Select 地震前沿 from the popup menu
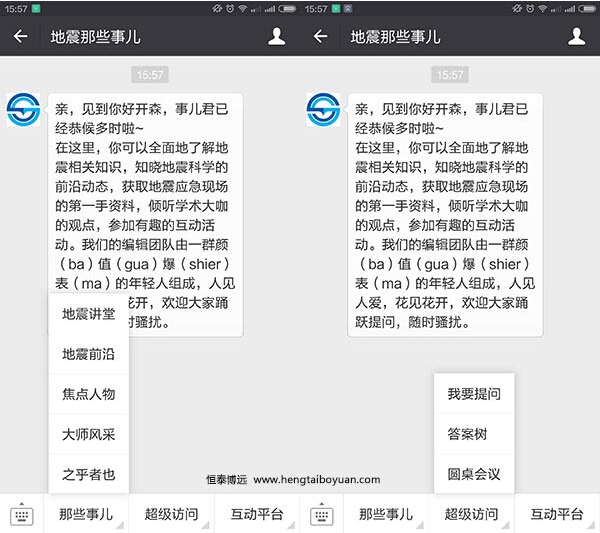 pyautogui.click(x=89, y=354)
